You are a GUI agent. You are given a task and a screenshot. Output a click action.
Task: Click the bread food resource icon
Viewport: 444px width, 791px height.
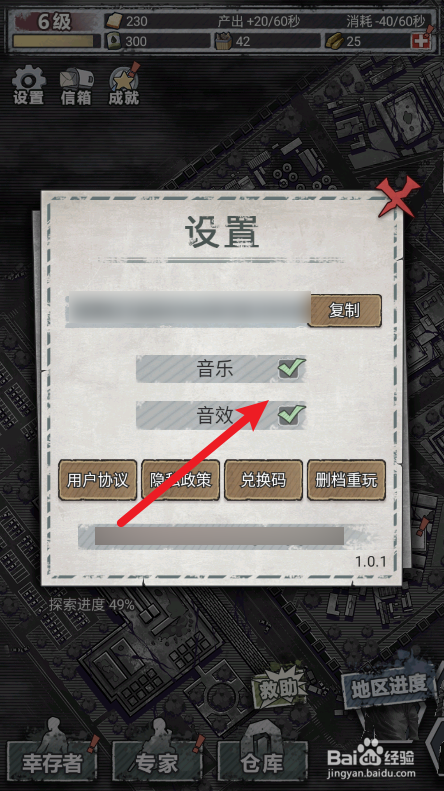[114, 21]
